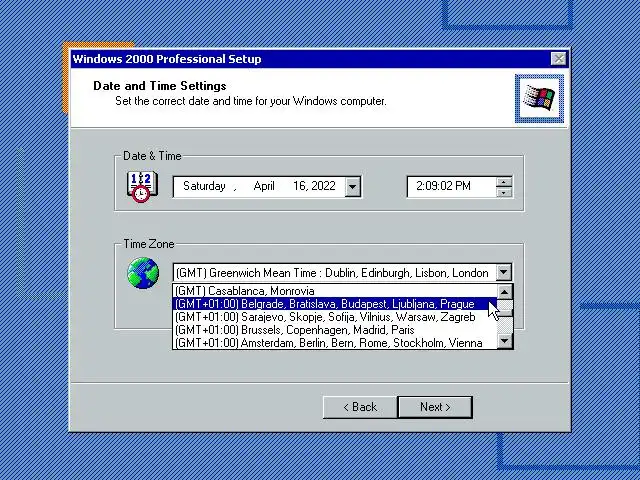Click the year 2022 in date field
Screen dimensions: 640x480
coord(322,186)
